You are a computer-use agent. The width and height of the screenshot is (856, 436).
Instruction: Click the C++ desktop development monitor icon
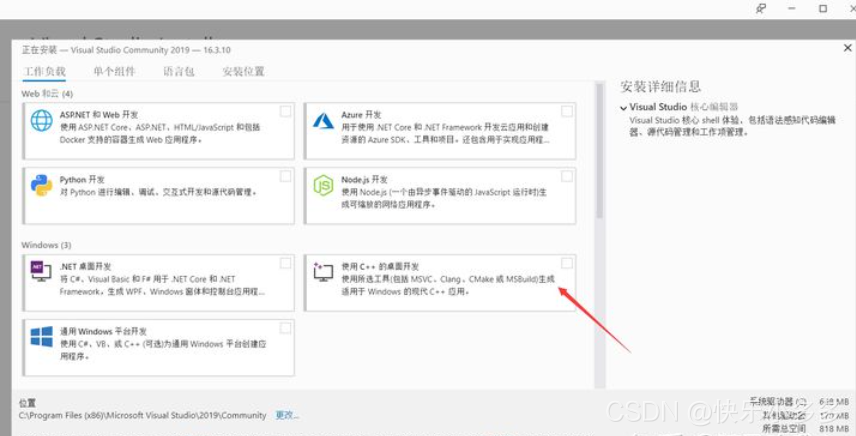(323, 272)
